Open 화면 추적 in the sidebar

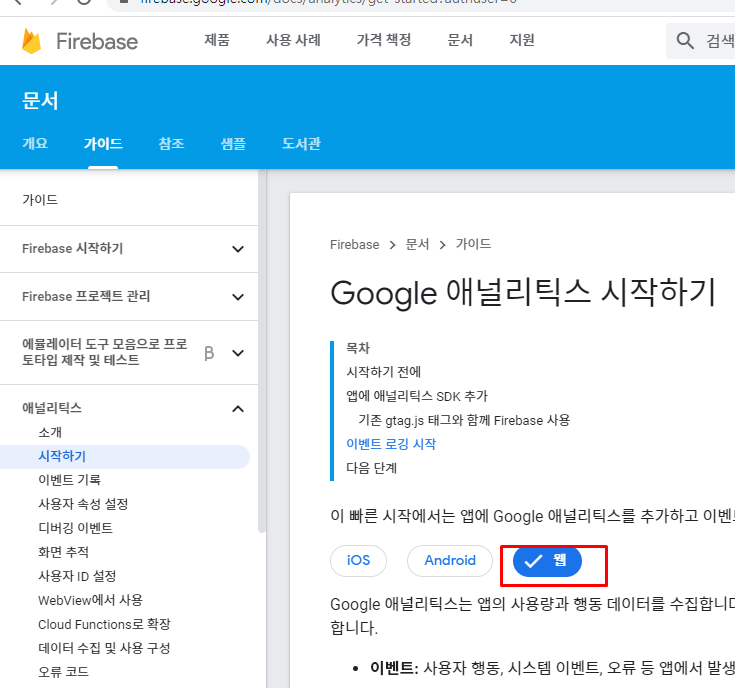(63, 552)
